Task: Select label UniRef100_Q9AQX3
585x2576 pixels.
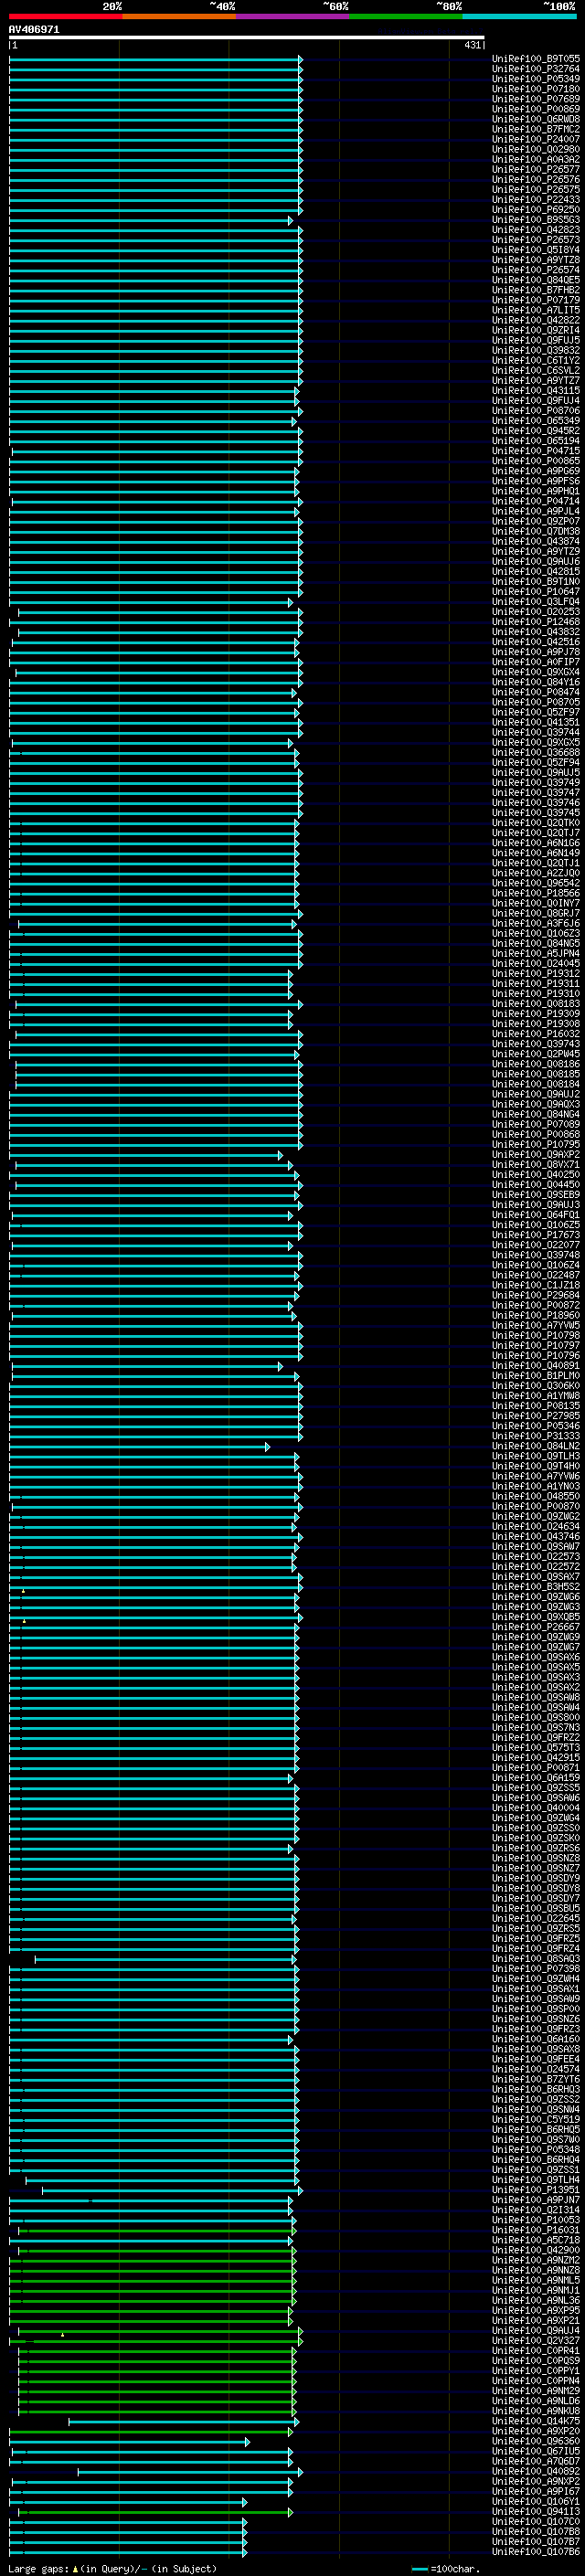Action: (x=536, y=1104)
